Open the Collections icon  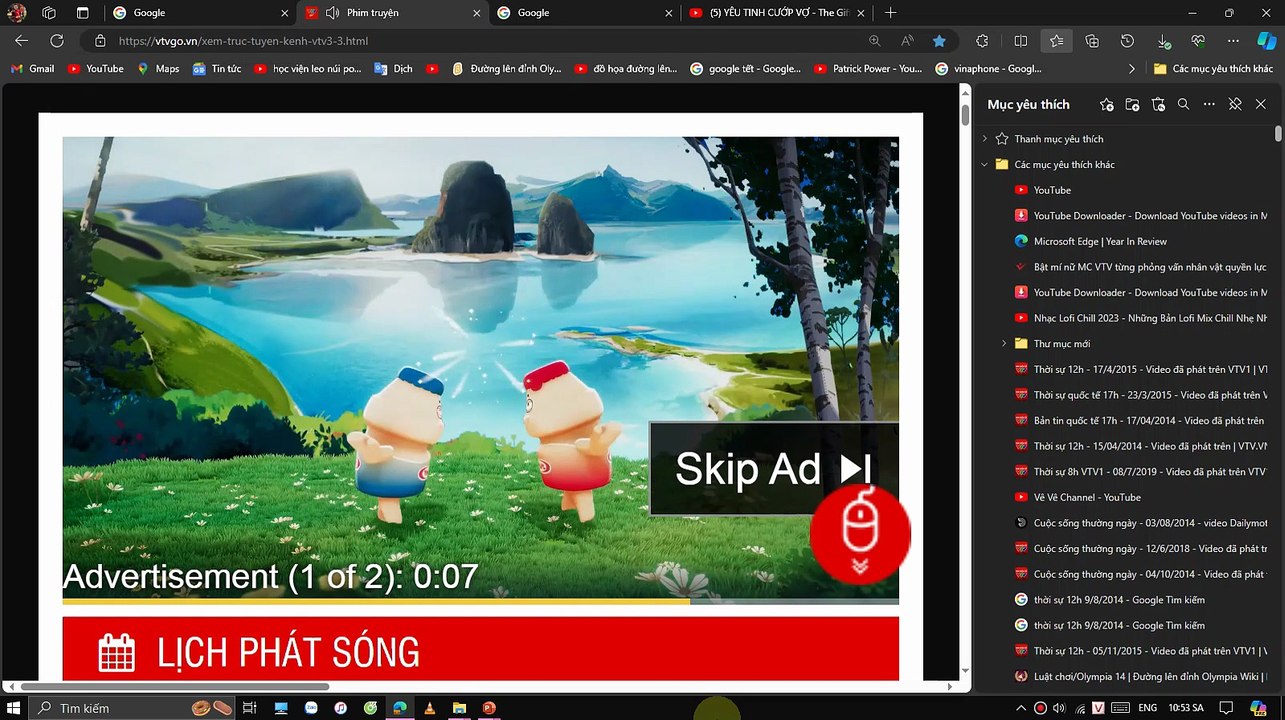pyautogui.click(x=1092, y=41)
